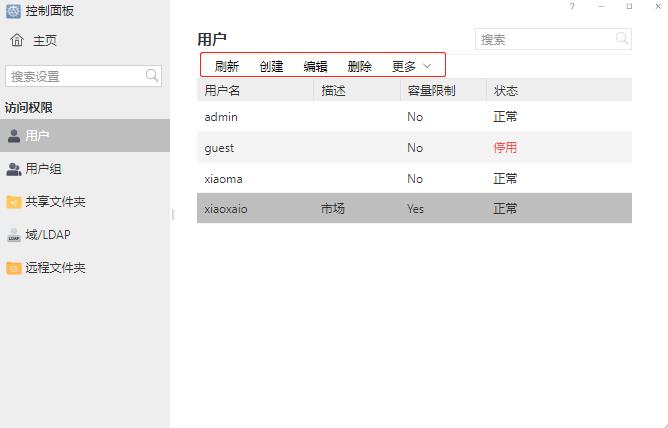Click 删除 in the toolbar
The width and height of the screenshot is (668, 428).
[359, 67]
